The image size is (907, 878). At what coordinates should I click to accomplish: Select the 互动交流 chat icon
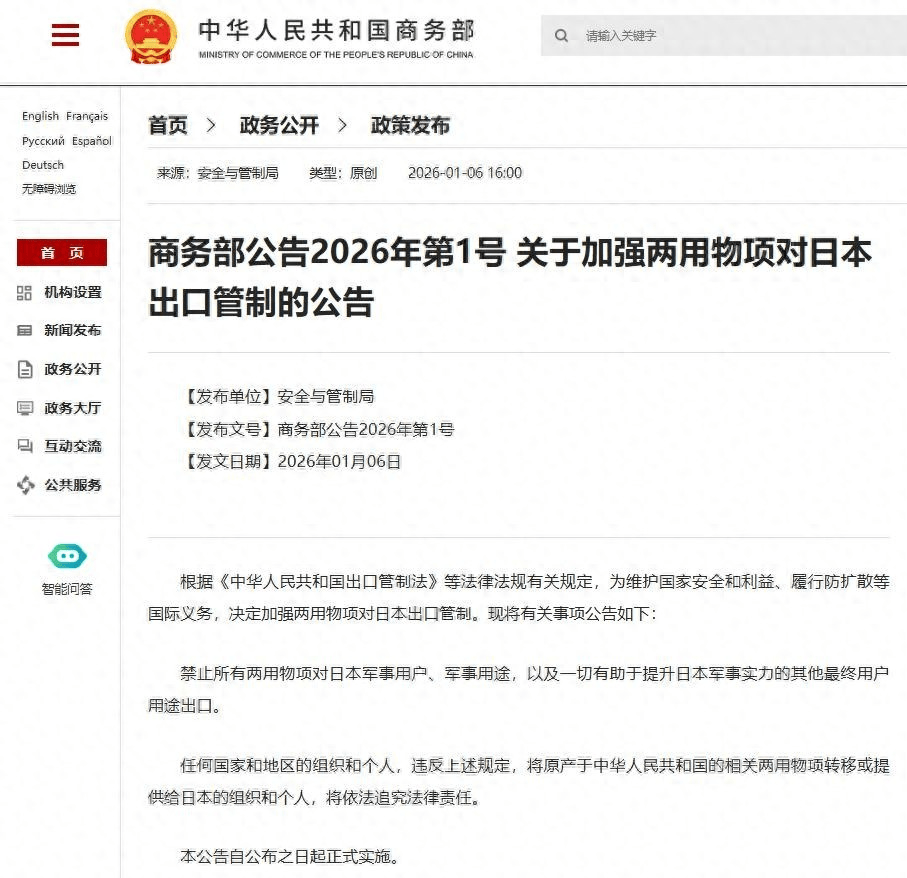click(x=24, y=446)
